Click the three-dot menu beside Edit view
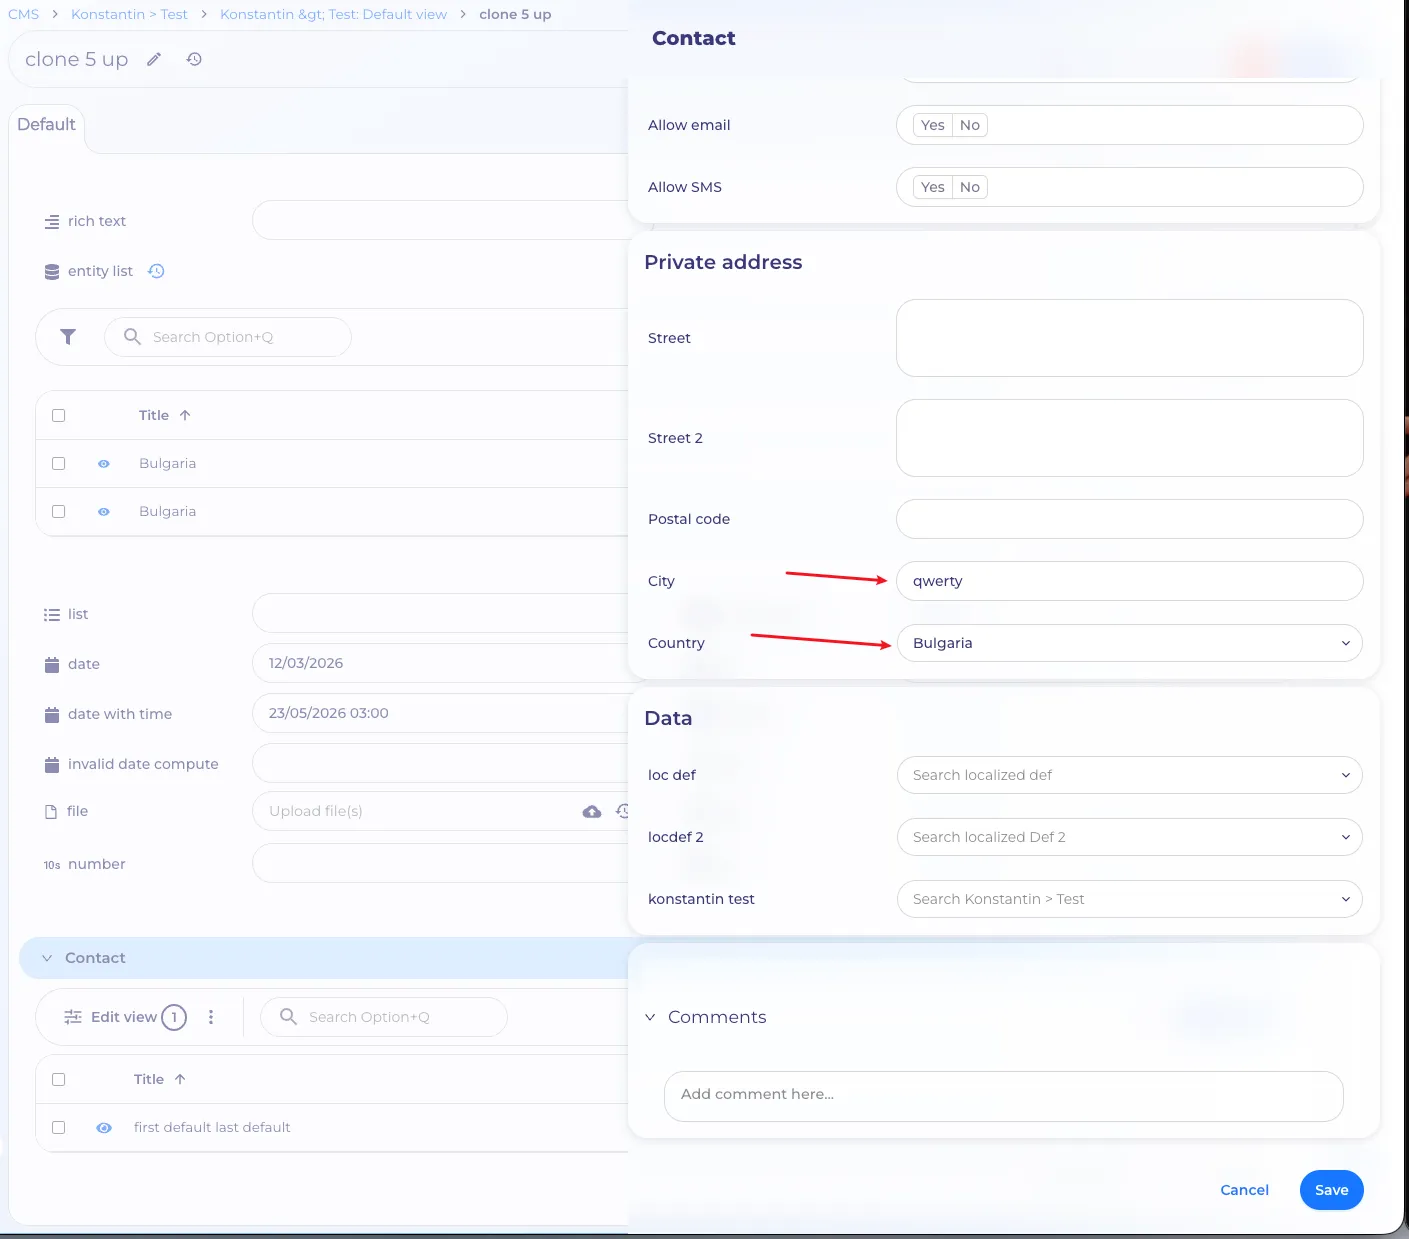1409x1239 pixels. click(x=211, y=1017)
